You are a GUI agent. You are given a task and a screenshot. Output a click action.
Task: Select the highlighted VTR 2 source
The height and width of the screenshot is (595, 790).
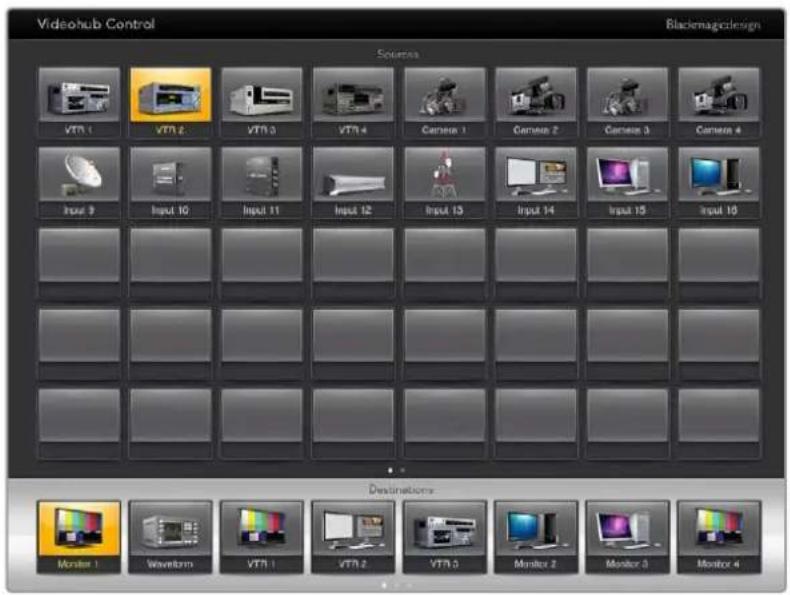(170, 102)
